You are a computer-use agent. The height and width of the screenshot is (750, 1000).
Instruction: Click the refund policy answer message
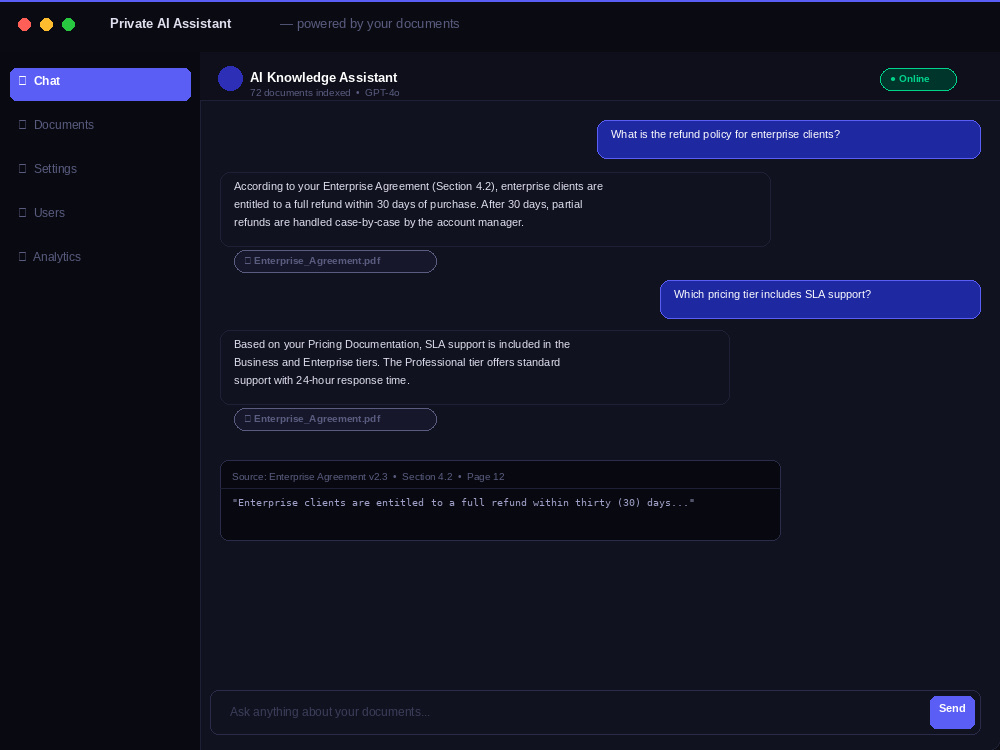coord(495,209)
